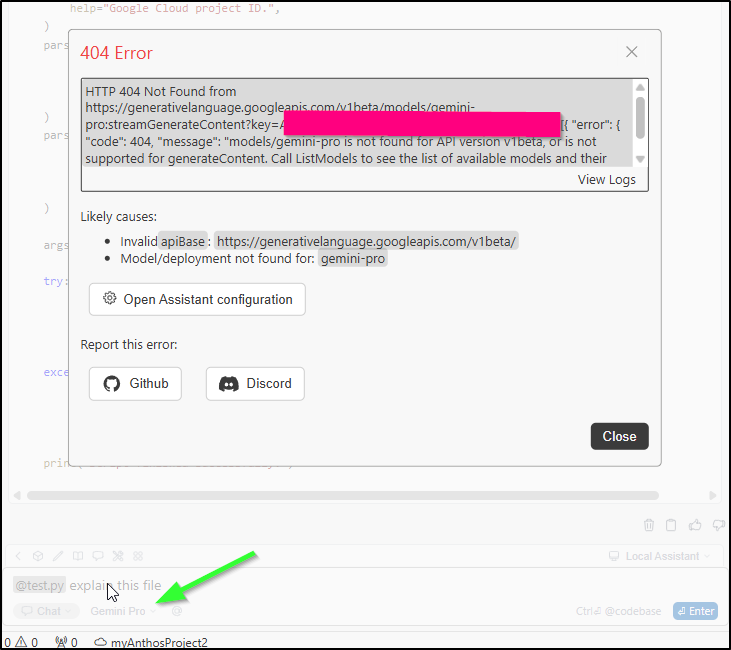Click the left arrow of horizontal scrollbar

click(17, 495)
